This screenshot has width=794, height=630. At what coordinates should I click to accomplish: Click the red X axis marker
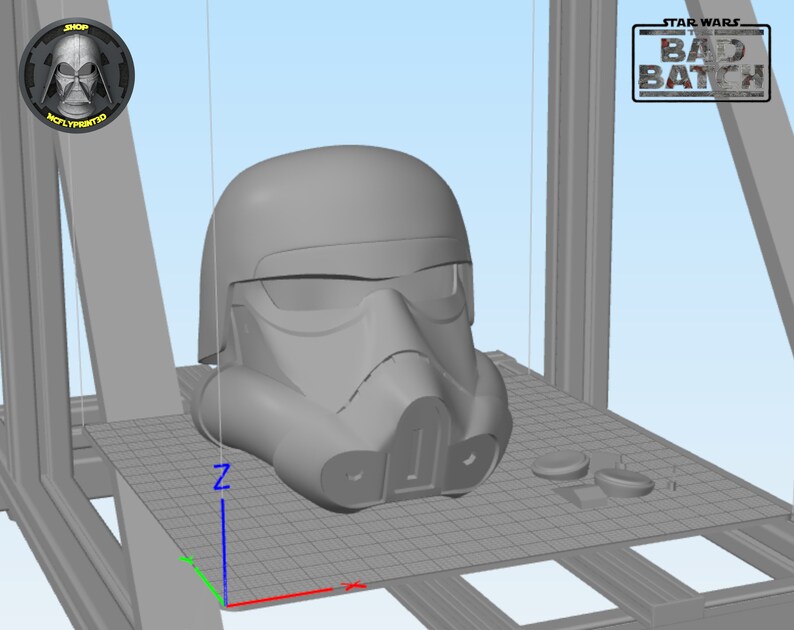click(x=353, y=586)
